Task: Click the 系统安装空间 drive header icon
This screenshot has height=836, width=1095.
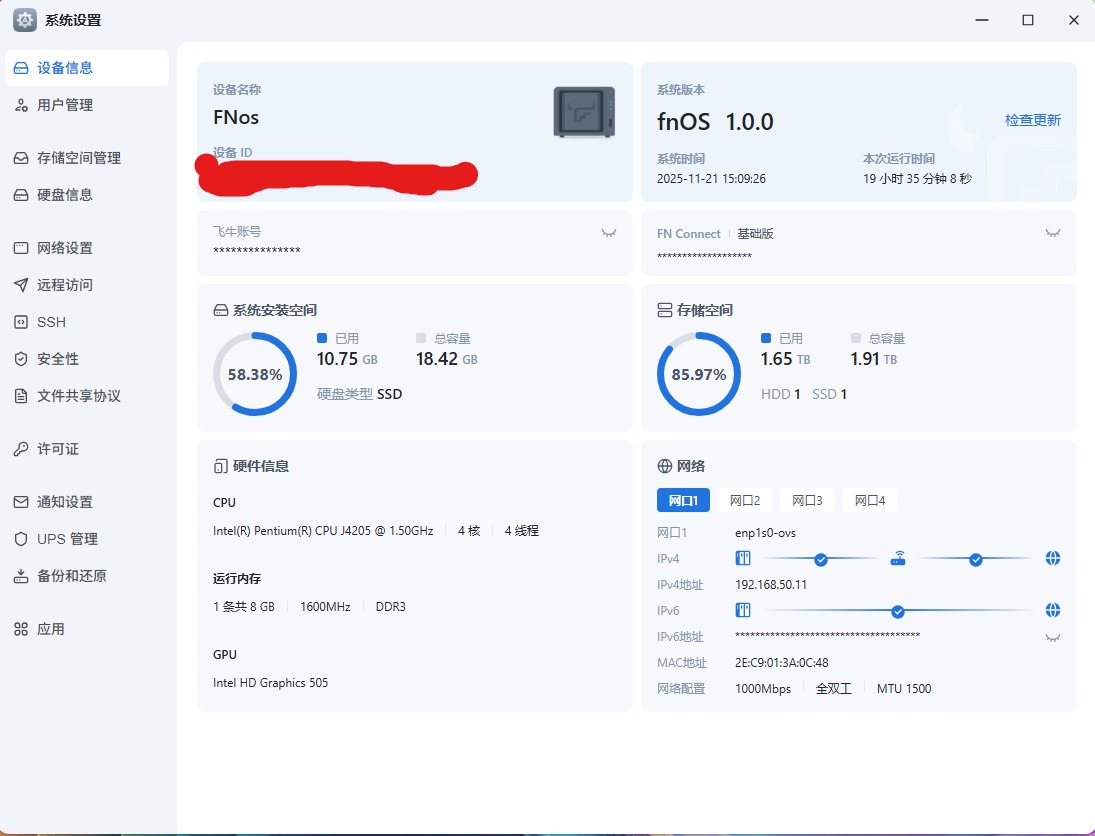Action: (221, 310)
